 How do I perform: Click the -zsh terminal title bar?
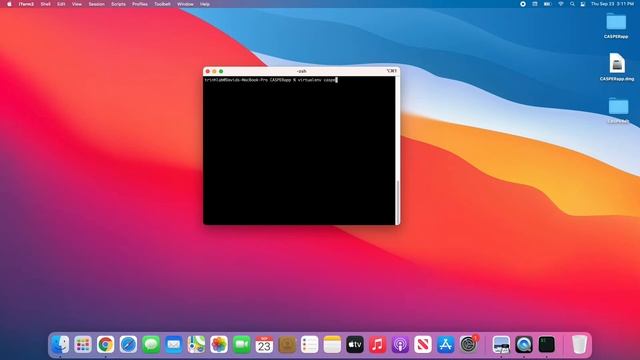(302, 71)
